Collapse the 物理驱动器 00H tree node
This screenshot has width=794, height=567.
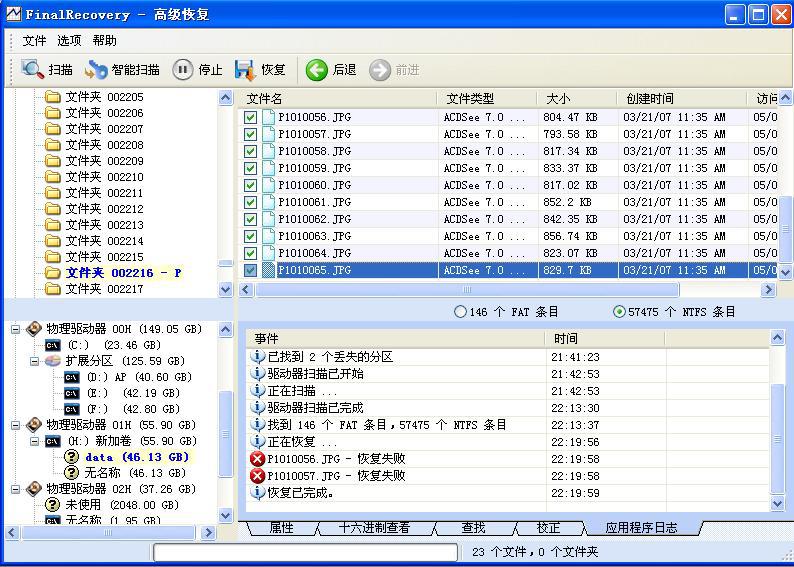click(16, 329)
